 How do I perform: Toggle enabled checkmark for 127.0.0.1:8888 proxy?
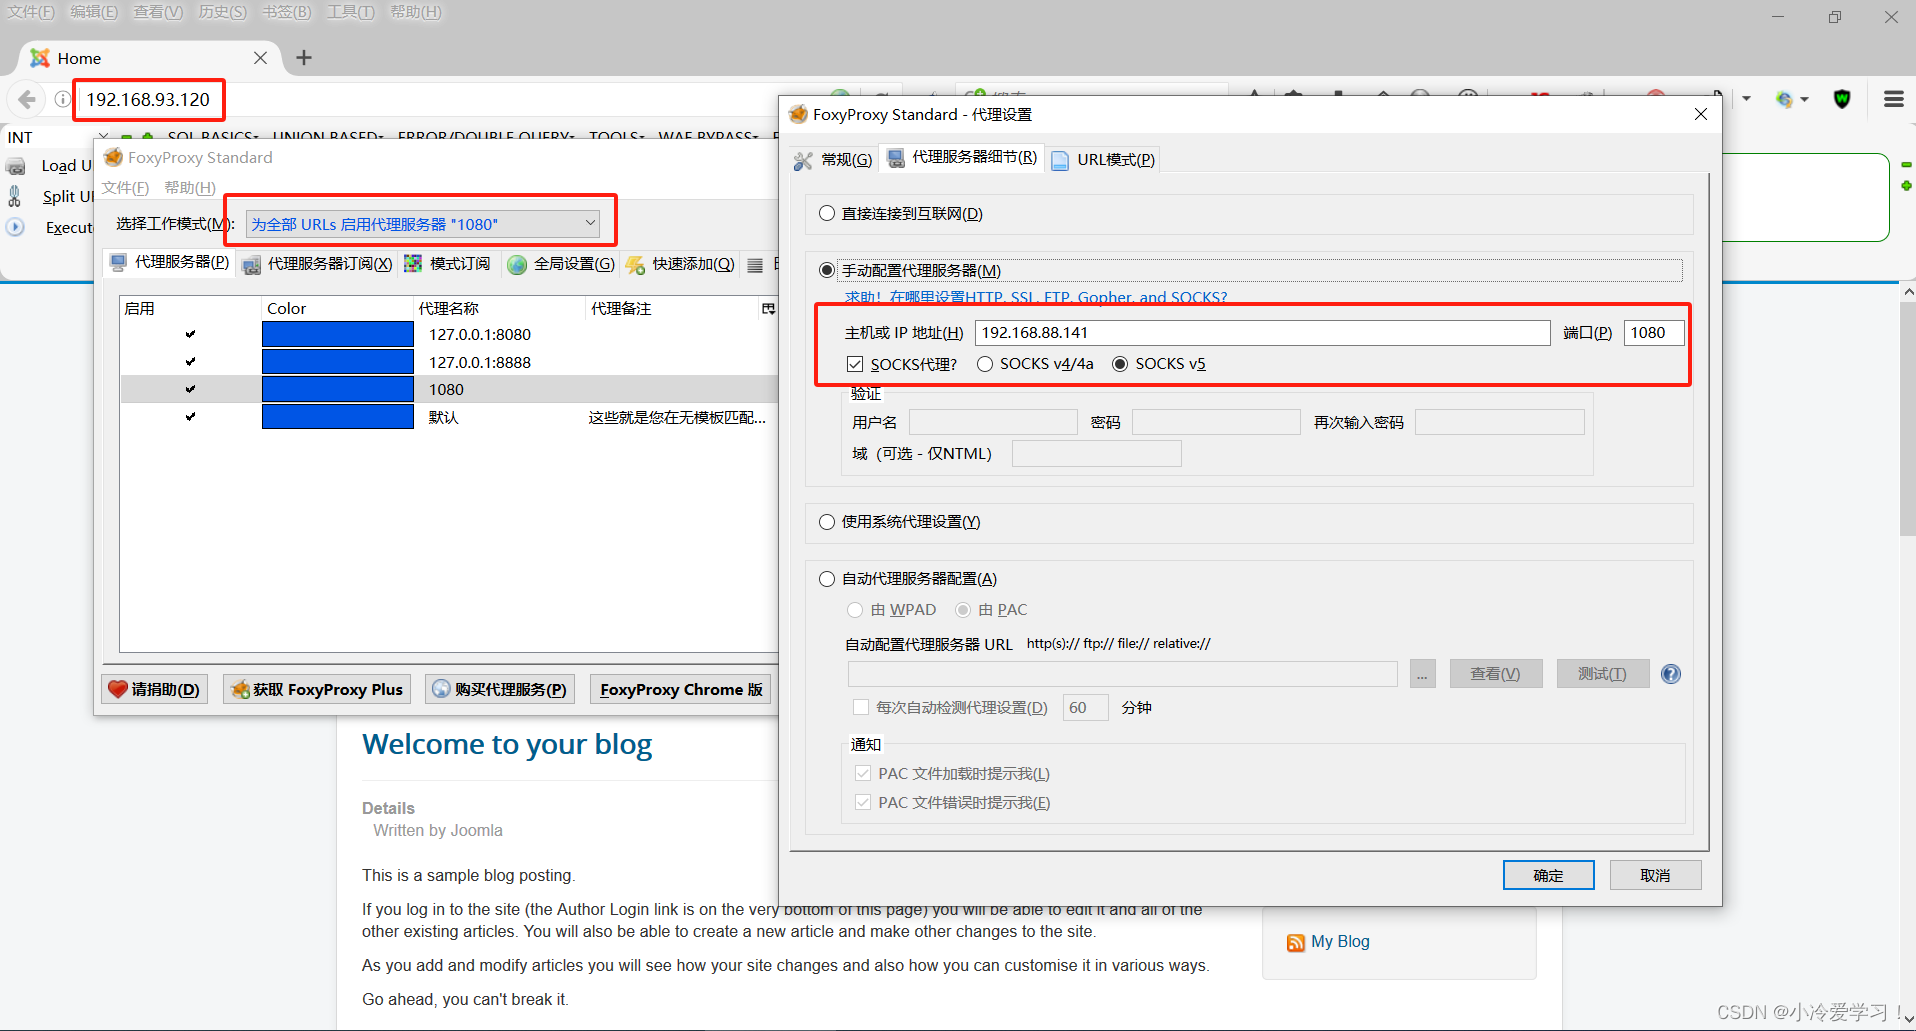coord(190,362)
